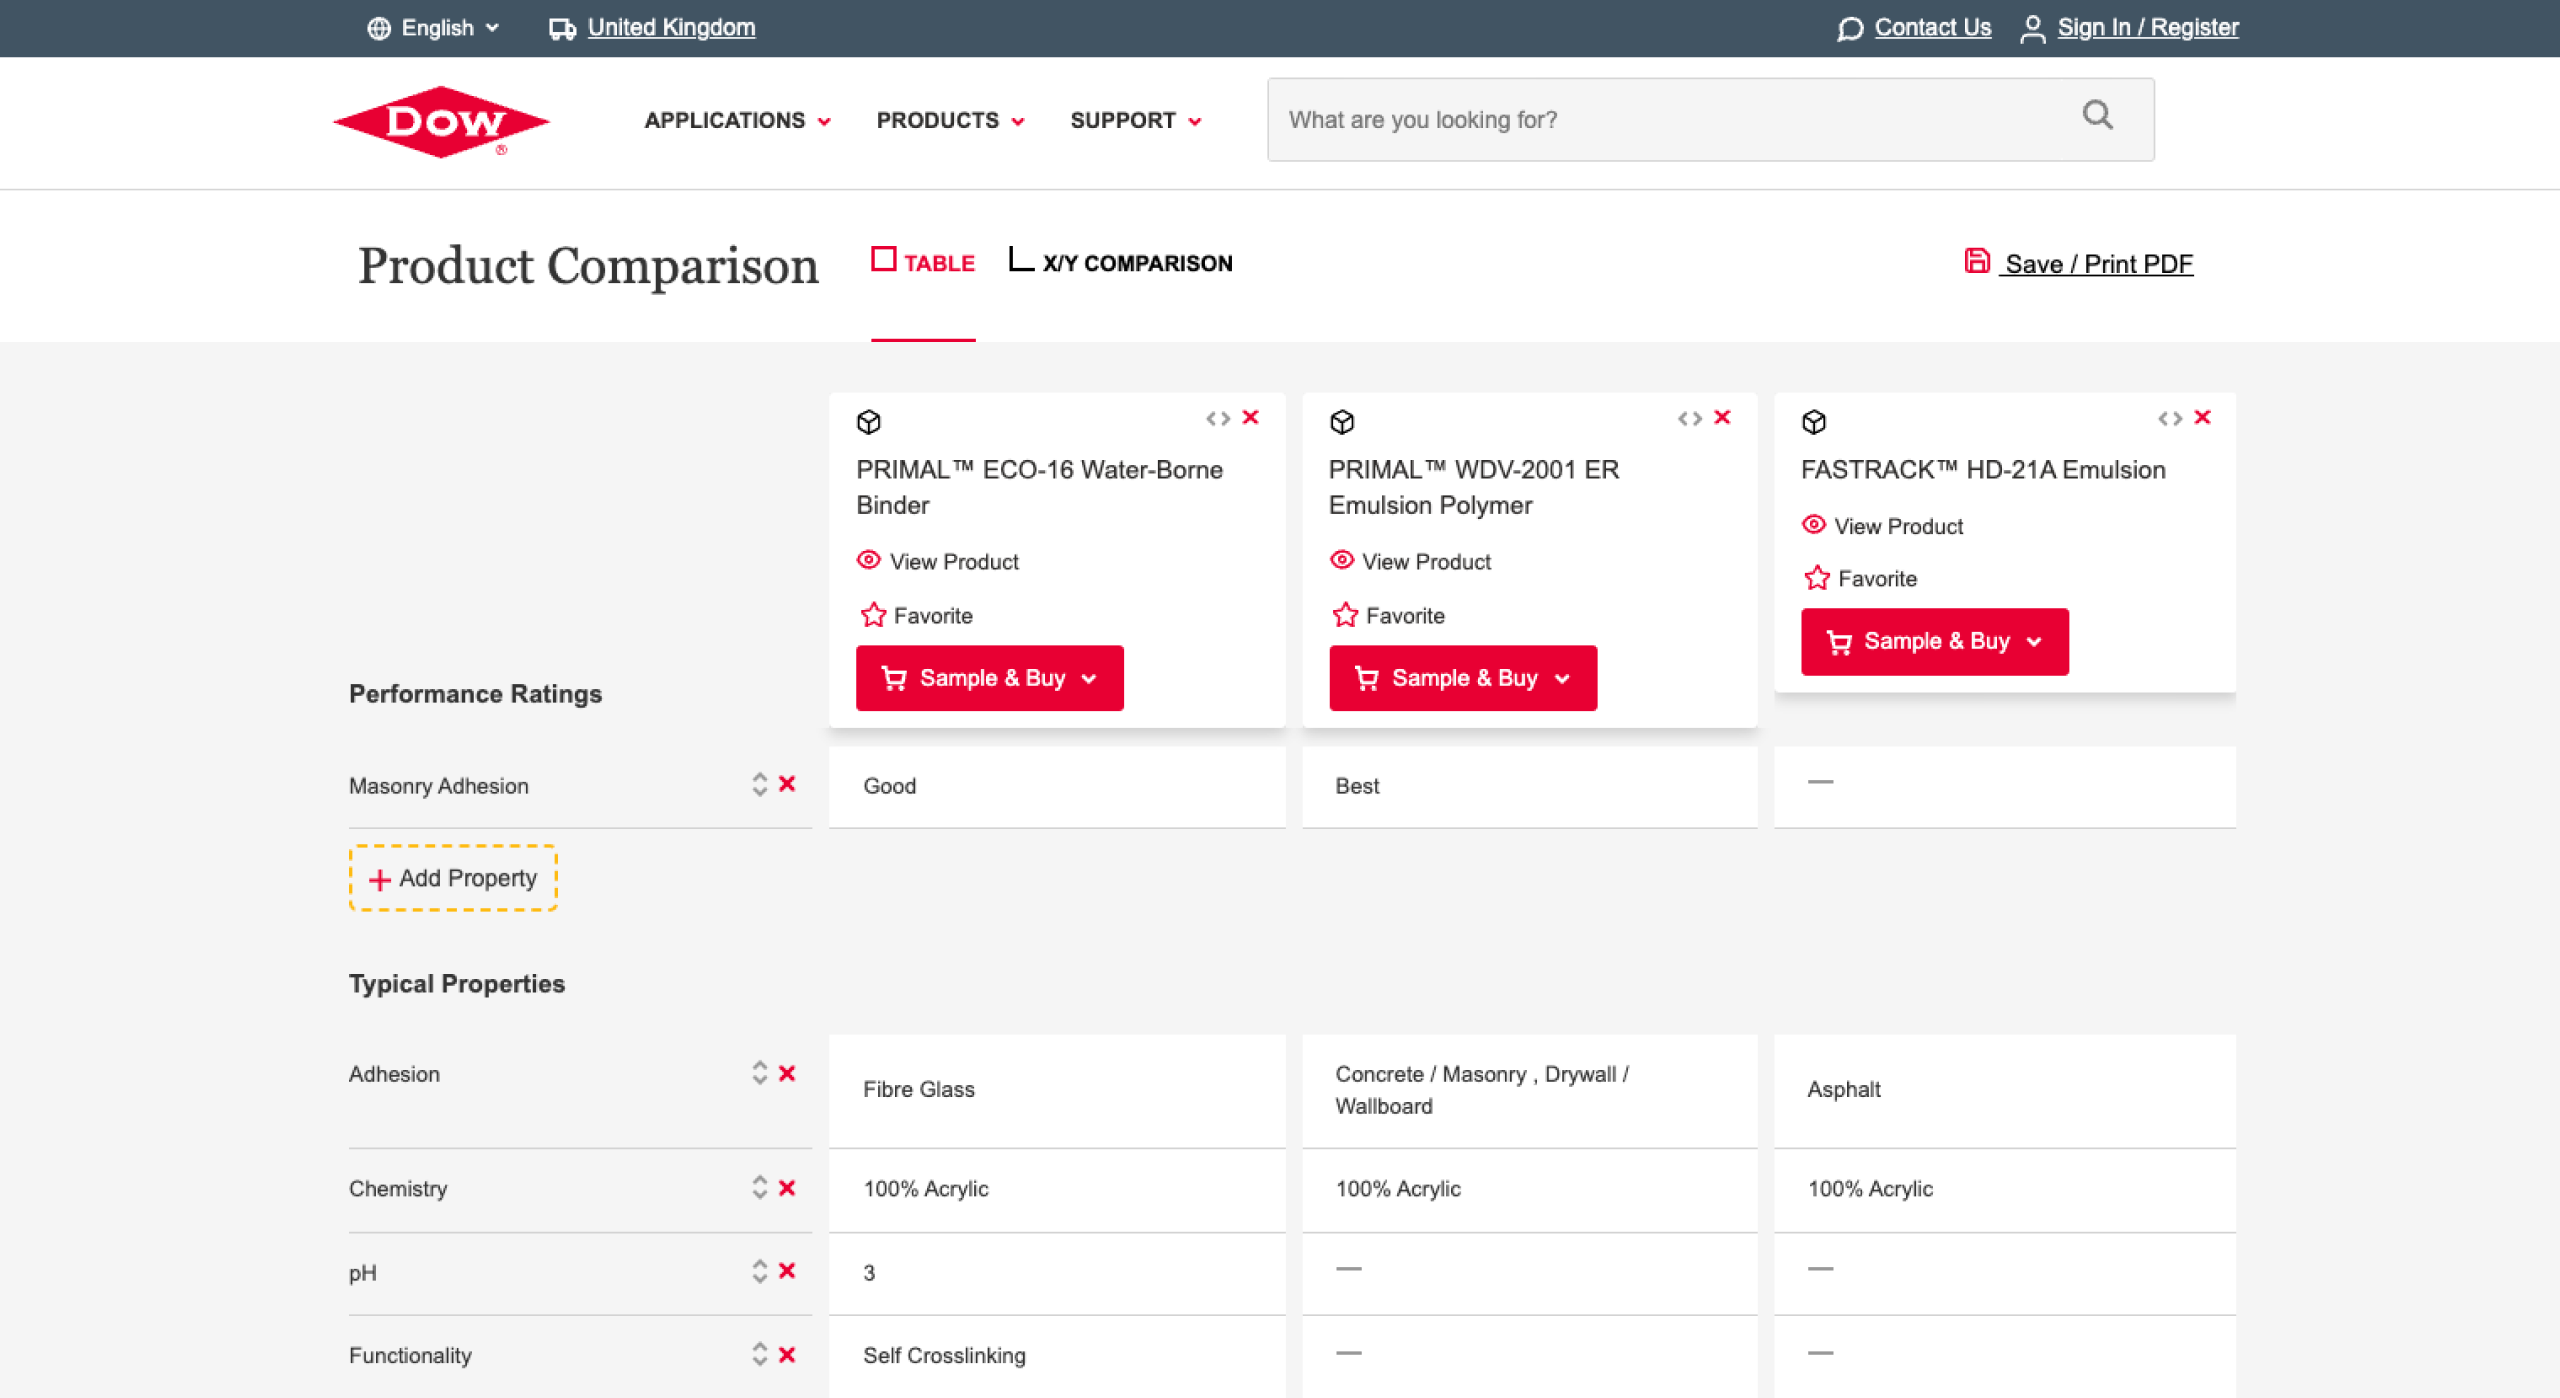Click reorder arrows for Chemistry row
The image size is (2560, 1398).
coord(760,1187)
